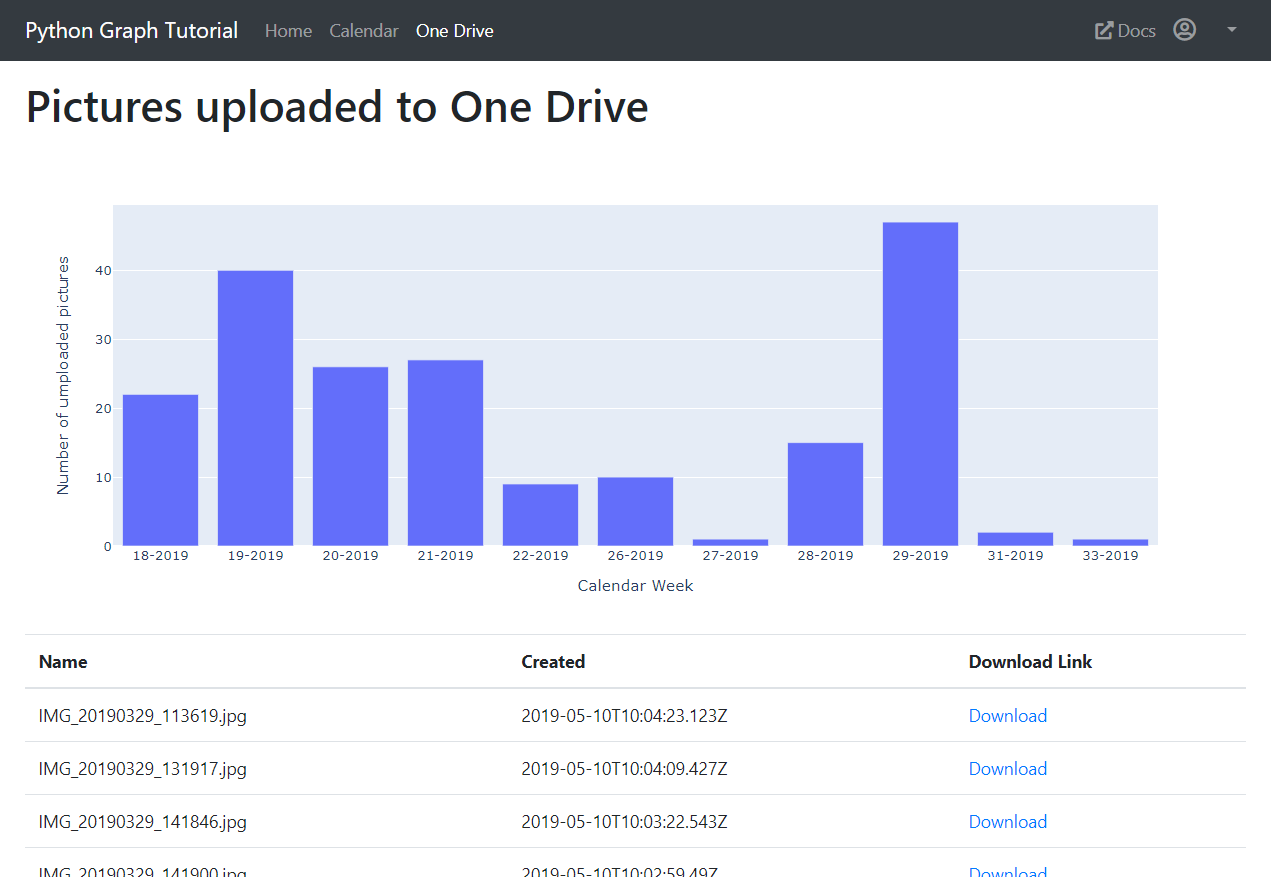This screenshot has width=1271, height=877.
Task: Download IMG_20190329_131917.jpg
Action: click(x=1007, y=769)
